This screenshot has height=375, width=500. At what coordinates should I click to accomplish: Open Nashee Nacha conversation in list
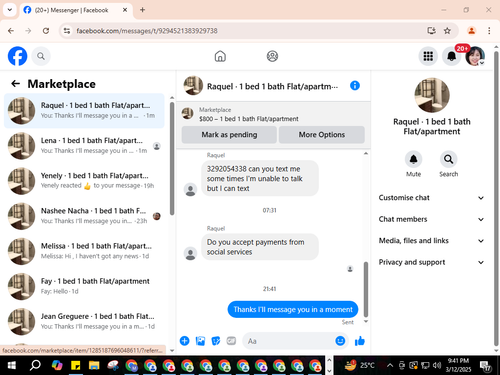pyautogui.click(x=84, y=216)
